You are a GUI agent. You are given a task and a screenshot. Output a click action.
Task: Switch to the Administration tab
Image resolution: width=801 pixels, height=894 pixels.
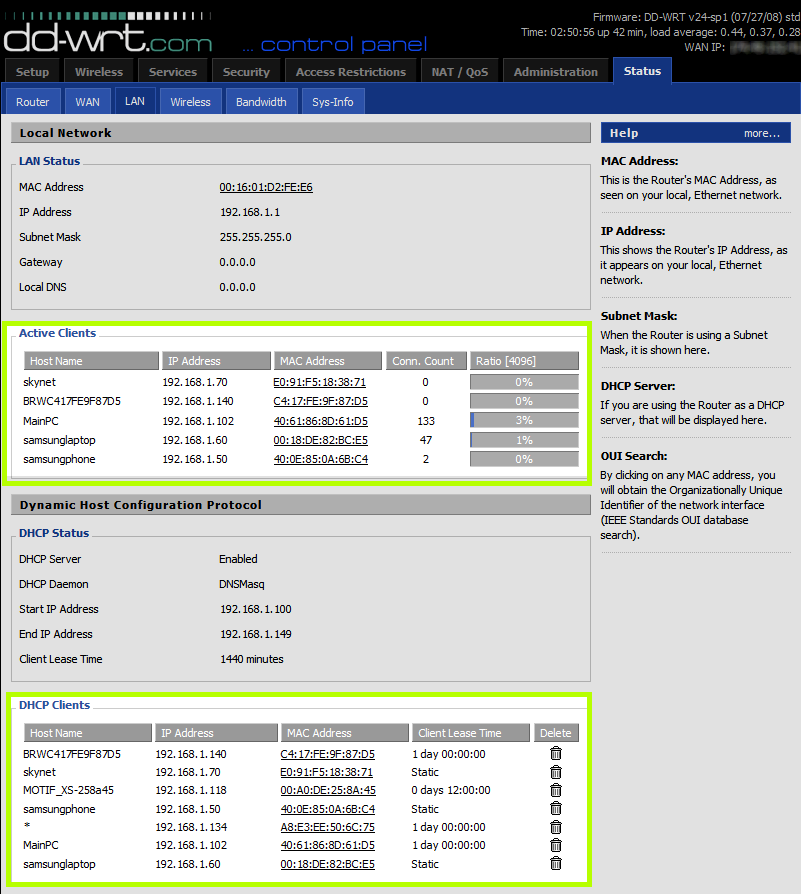tap(556, 71)
